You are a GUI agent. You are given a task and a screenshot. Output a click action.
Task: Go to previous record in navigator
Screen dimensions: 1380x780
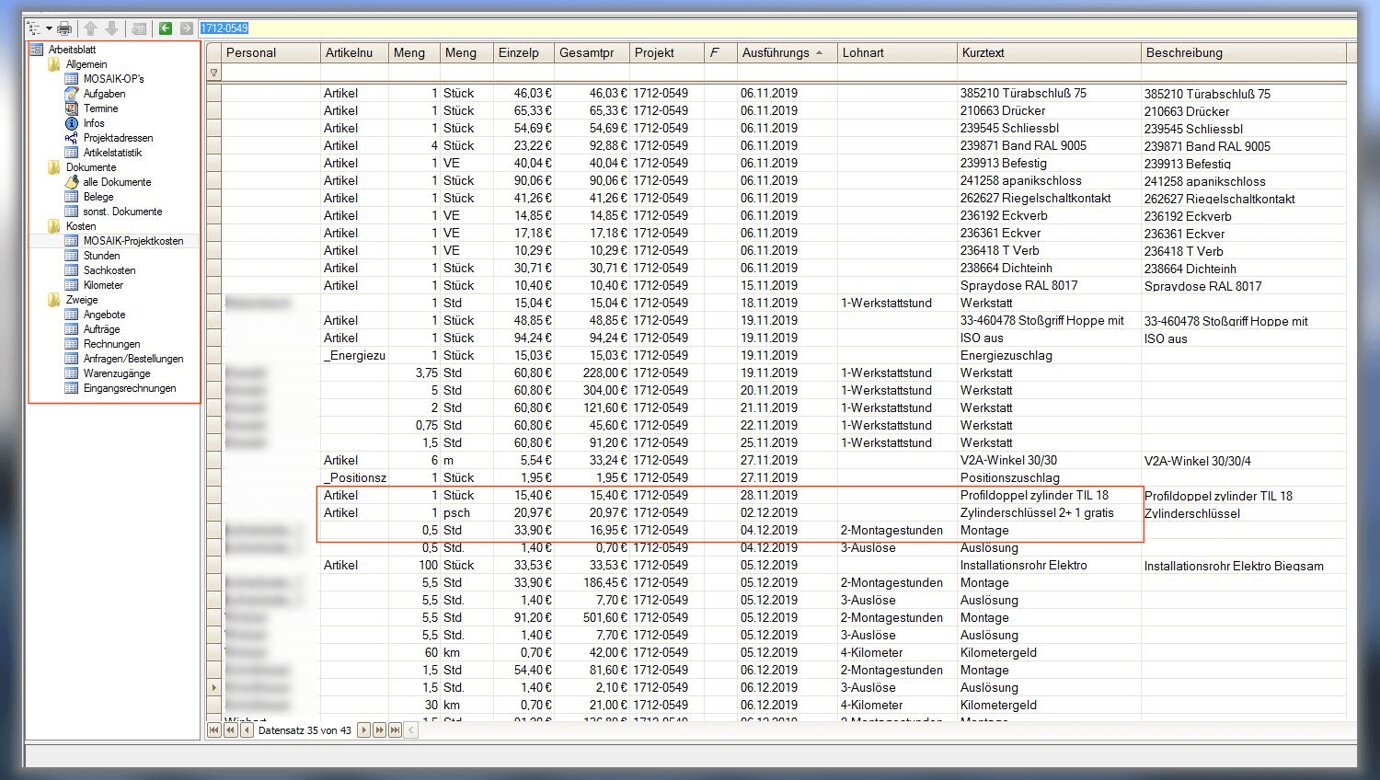(x=247, y=731)
